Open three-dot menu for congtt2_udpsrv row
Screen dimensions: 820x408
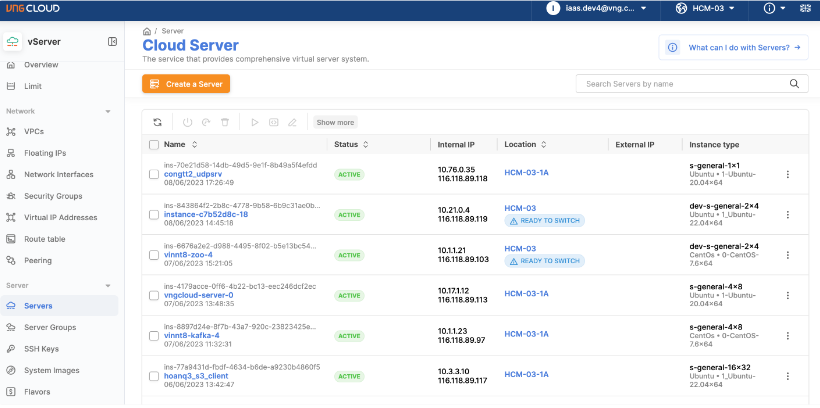[x=787, y=174]
